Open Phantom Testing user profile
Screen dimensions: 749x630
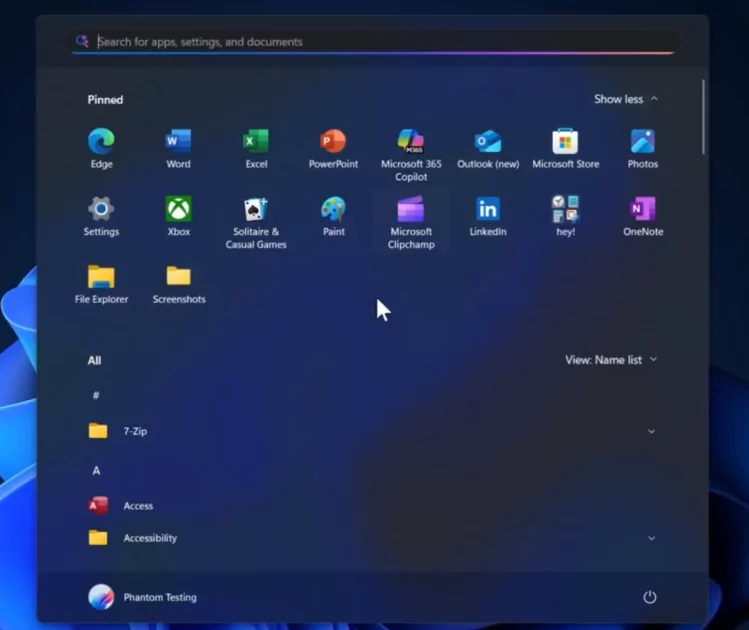click(142, 597)
